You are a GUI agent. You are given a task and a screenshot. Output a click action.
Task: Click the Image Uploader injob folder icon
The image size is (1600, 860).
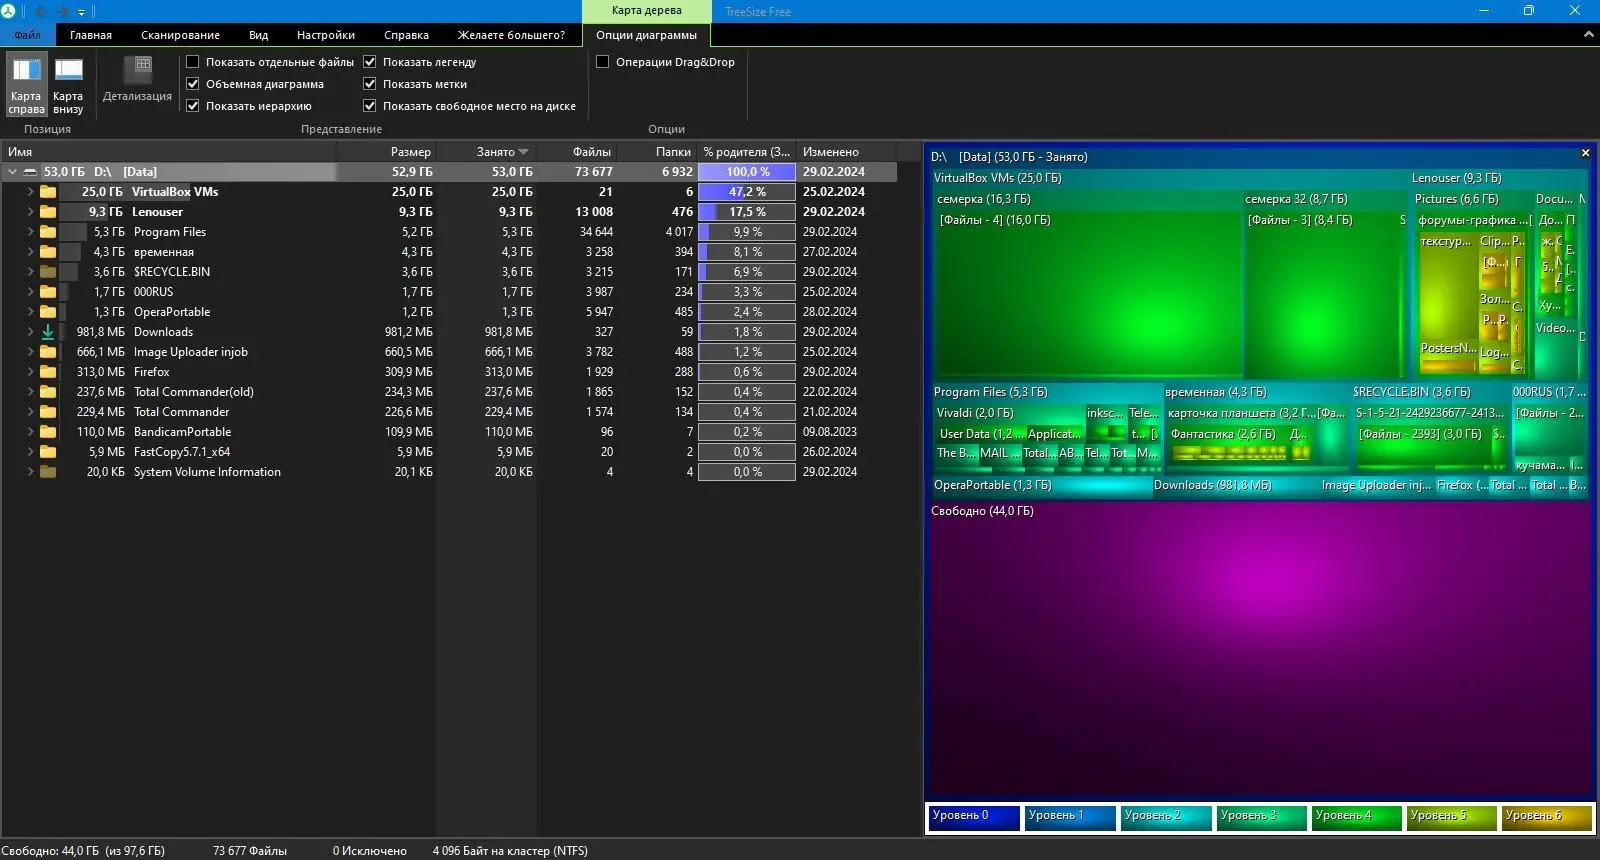tap(48, 352)
